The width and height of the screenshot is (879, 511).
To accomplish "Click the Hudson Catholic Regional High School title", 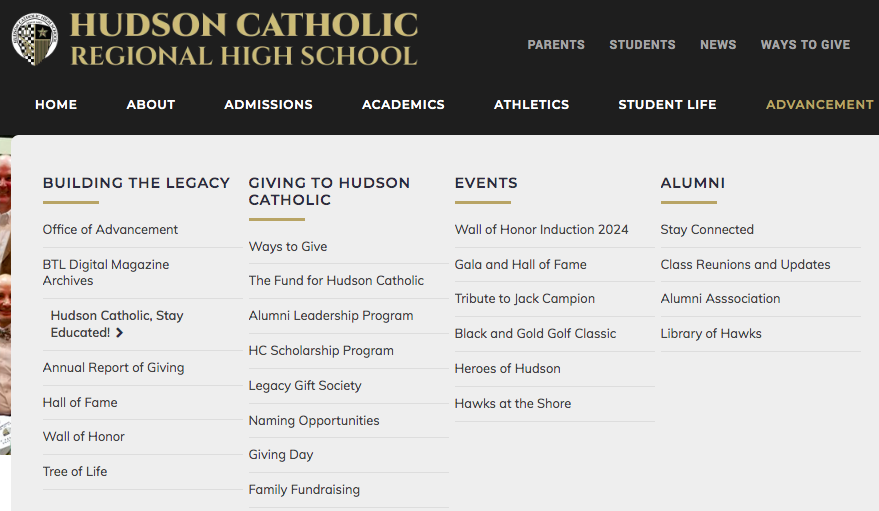I will [x=244, y=40].
